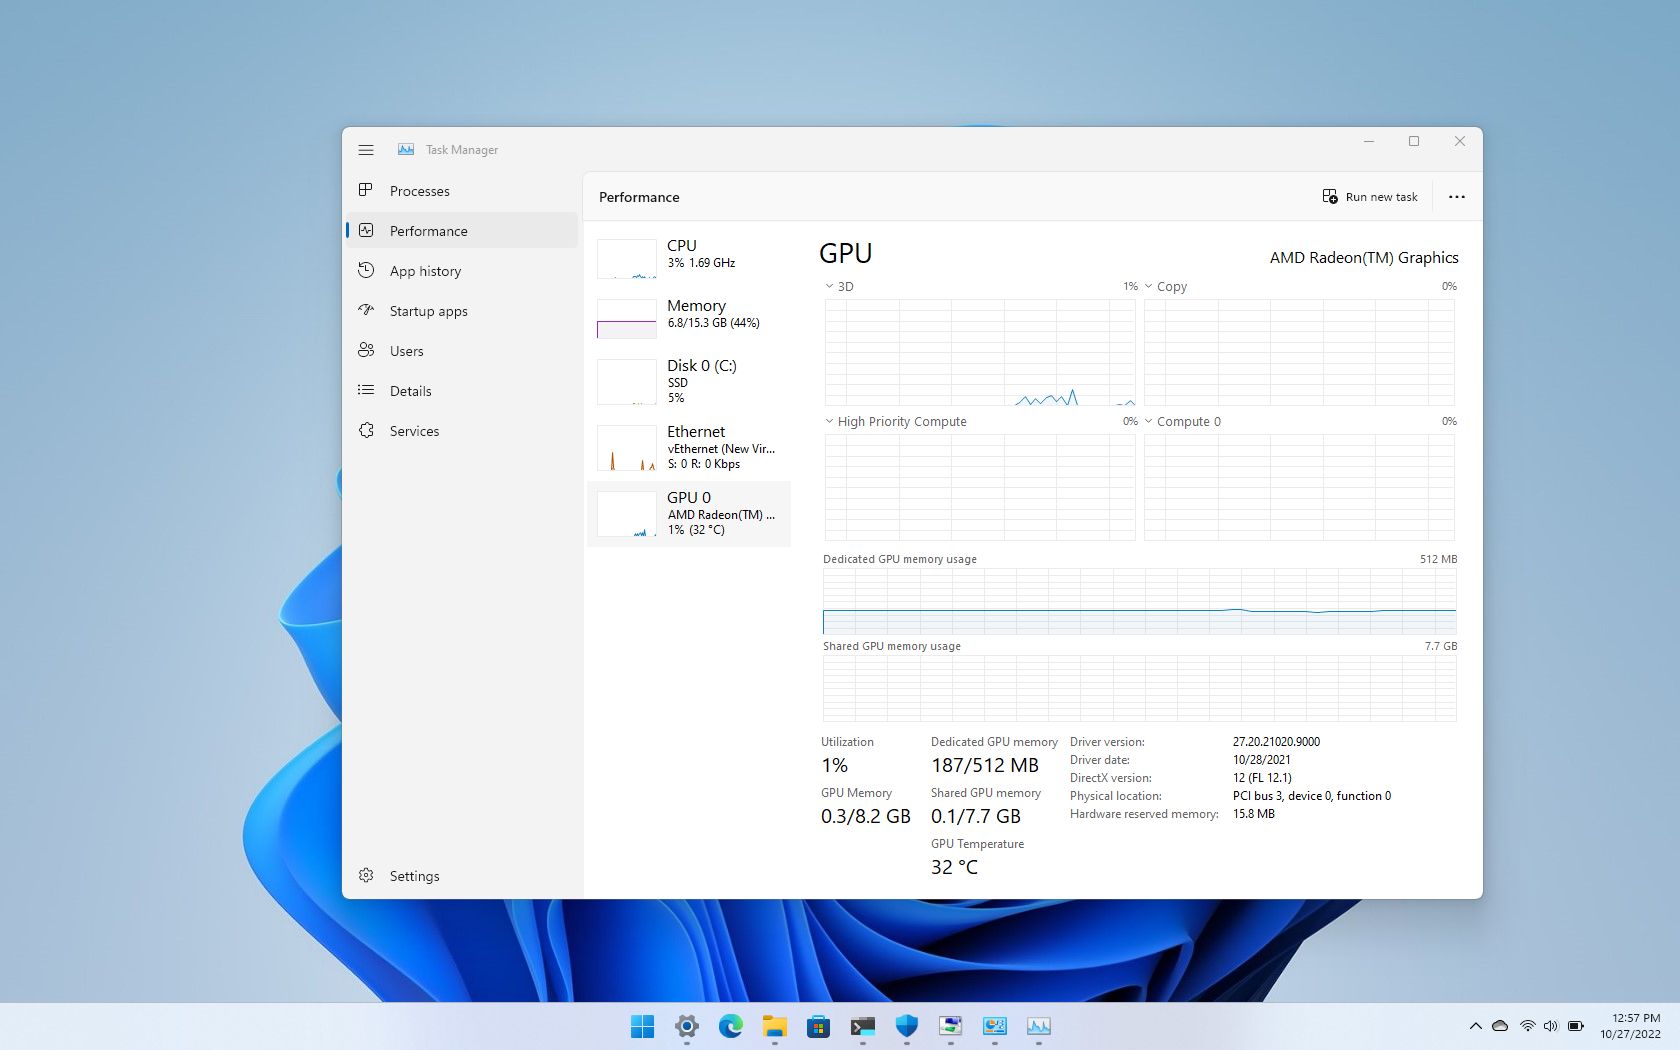The image size is (1680, 1050).
Task: Collapse the Compute 0 graph section
Action: [1148, 421]
